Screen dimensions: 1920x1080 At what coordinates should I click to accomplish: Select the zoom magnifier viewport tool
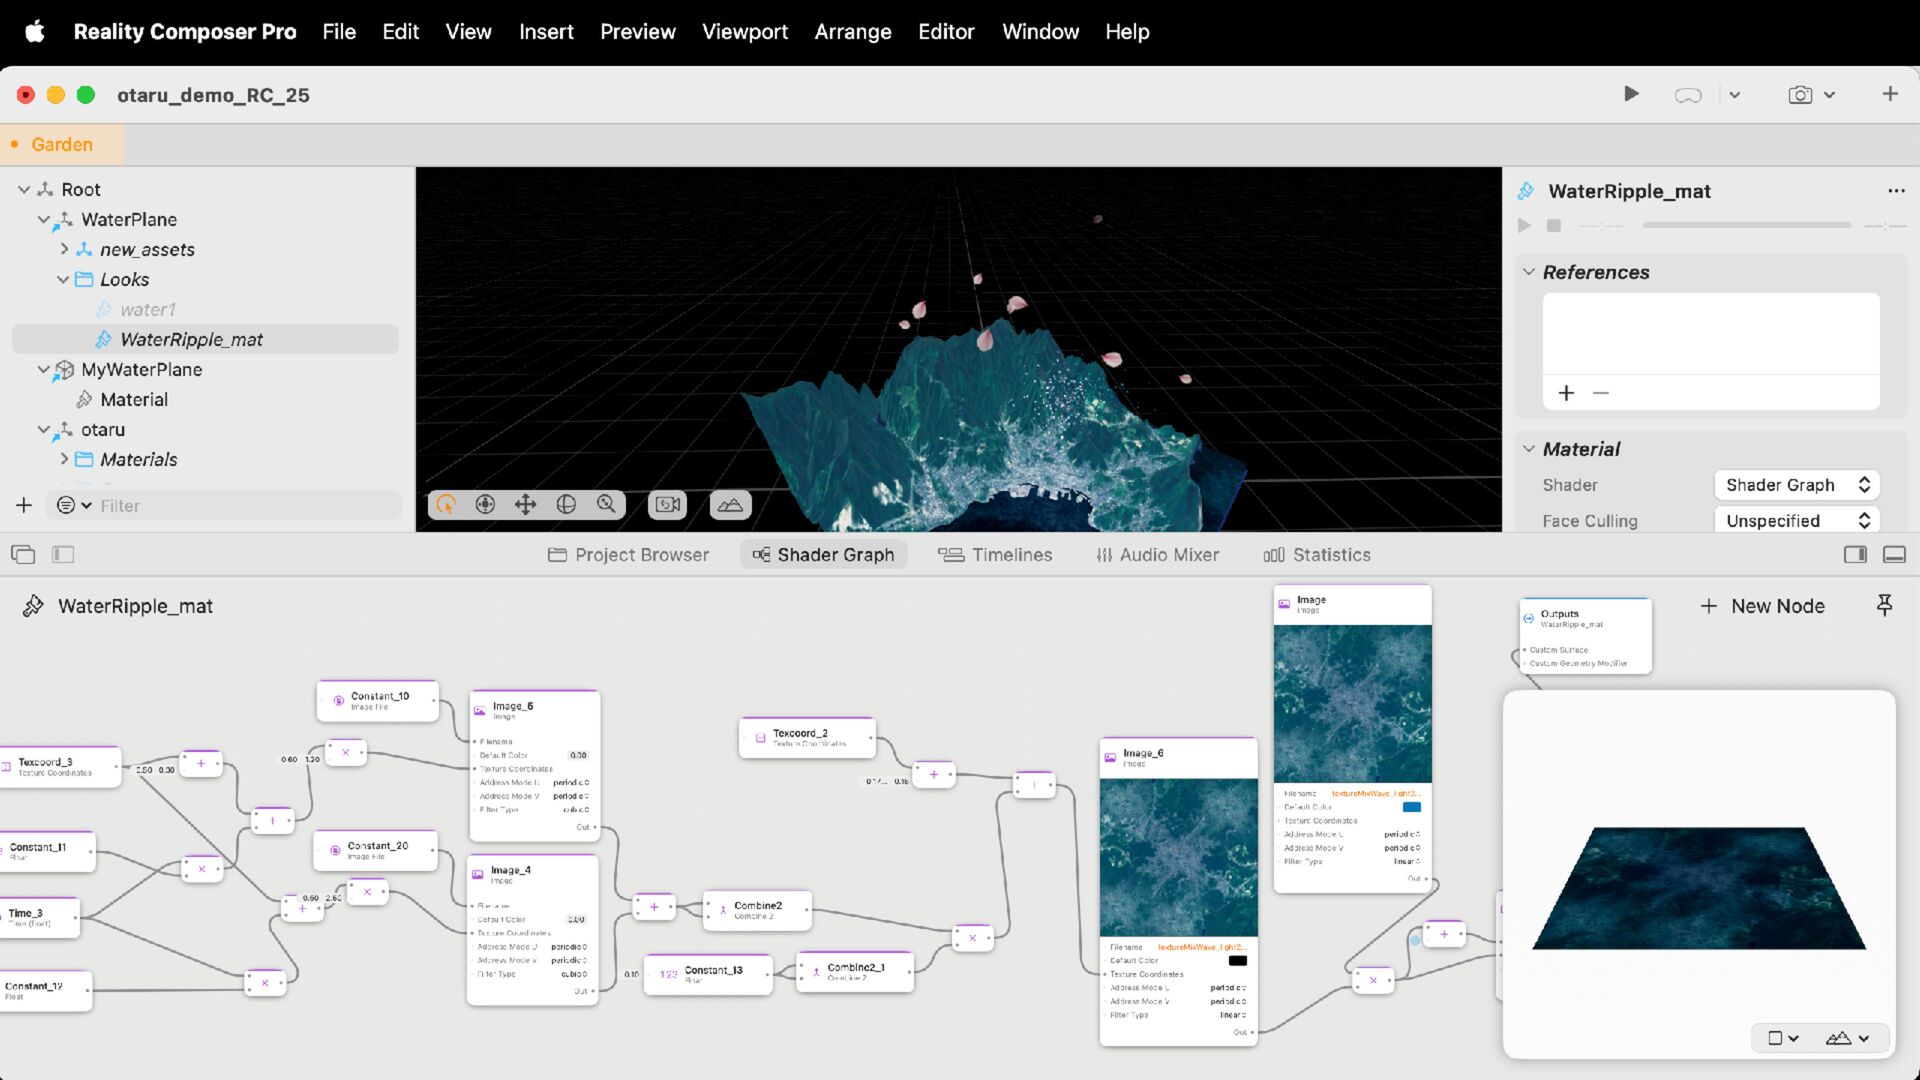point(606,505)
